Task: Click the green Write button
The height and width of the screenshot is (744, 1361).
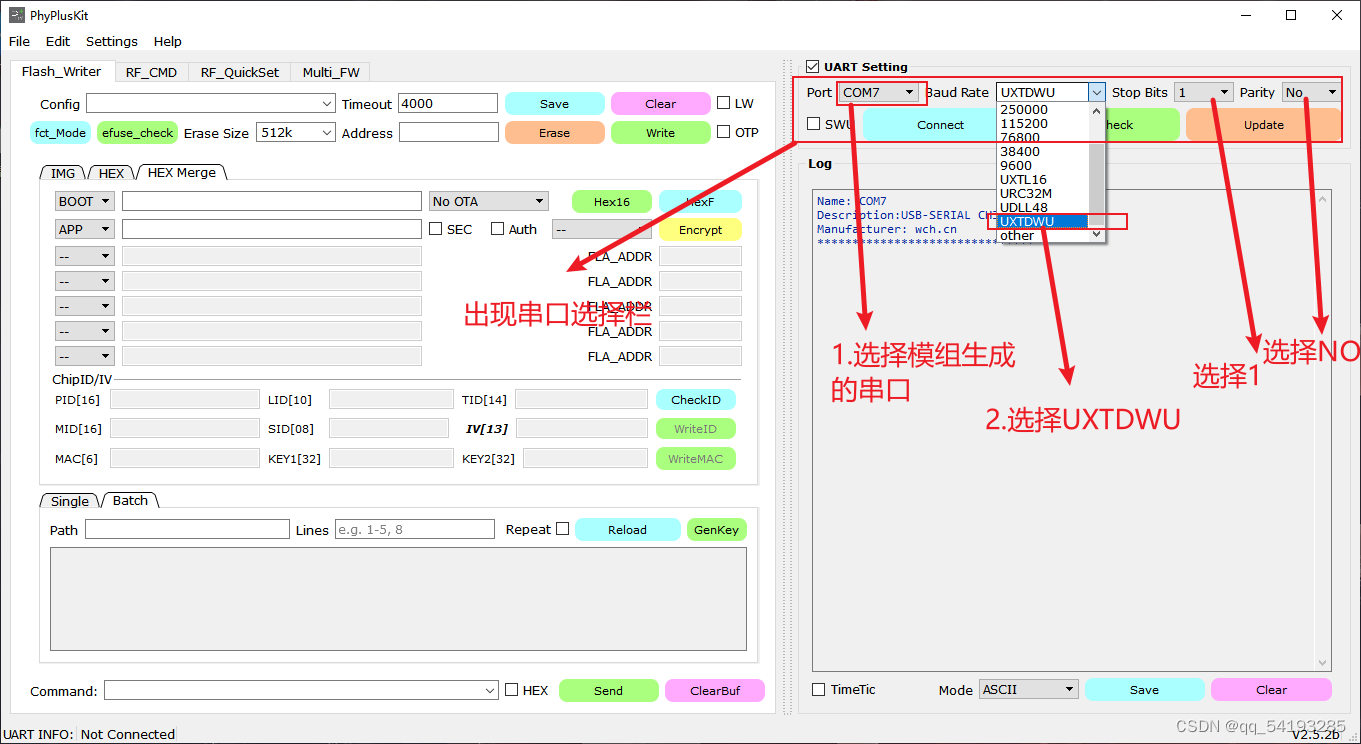Action: coord(660,133)
